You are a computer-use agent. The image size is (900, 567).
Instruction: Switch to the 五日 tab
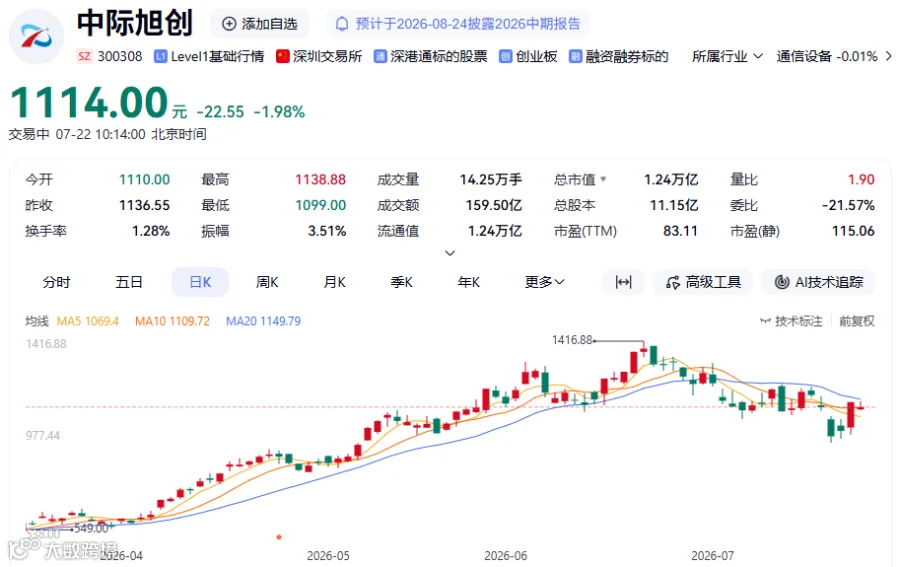pyautogui.click(x=129, y=282)
